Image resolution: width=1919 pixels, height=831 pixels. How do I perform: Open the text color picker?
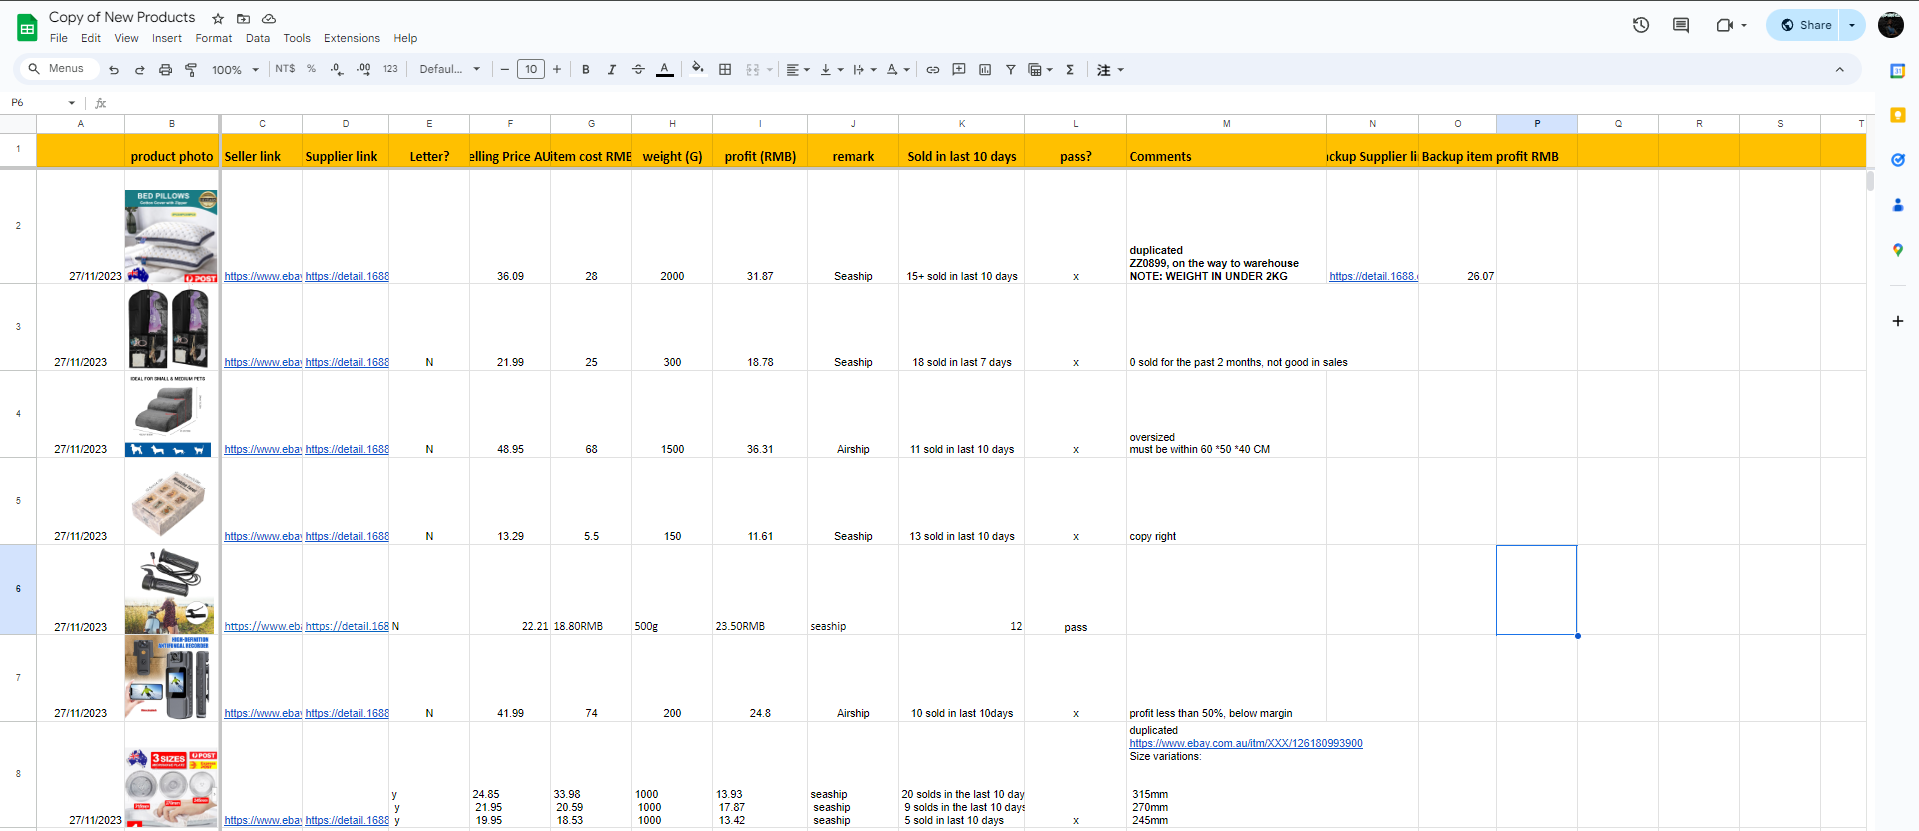(x=665, y=69)
